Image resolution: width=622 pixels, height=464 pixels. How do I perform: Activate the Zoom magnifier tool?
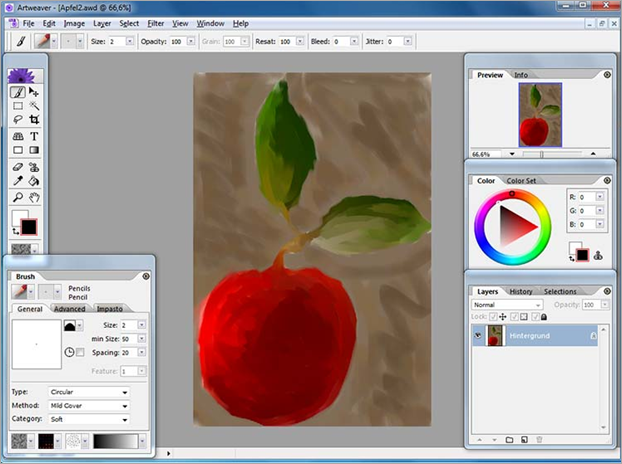point(18,198)
